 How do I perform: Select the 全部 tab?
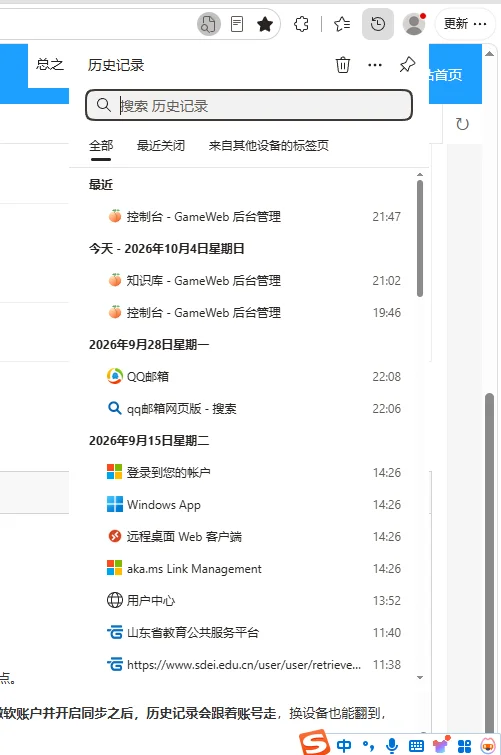click(x=101, y=146)
